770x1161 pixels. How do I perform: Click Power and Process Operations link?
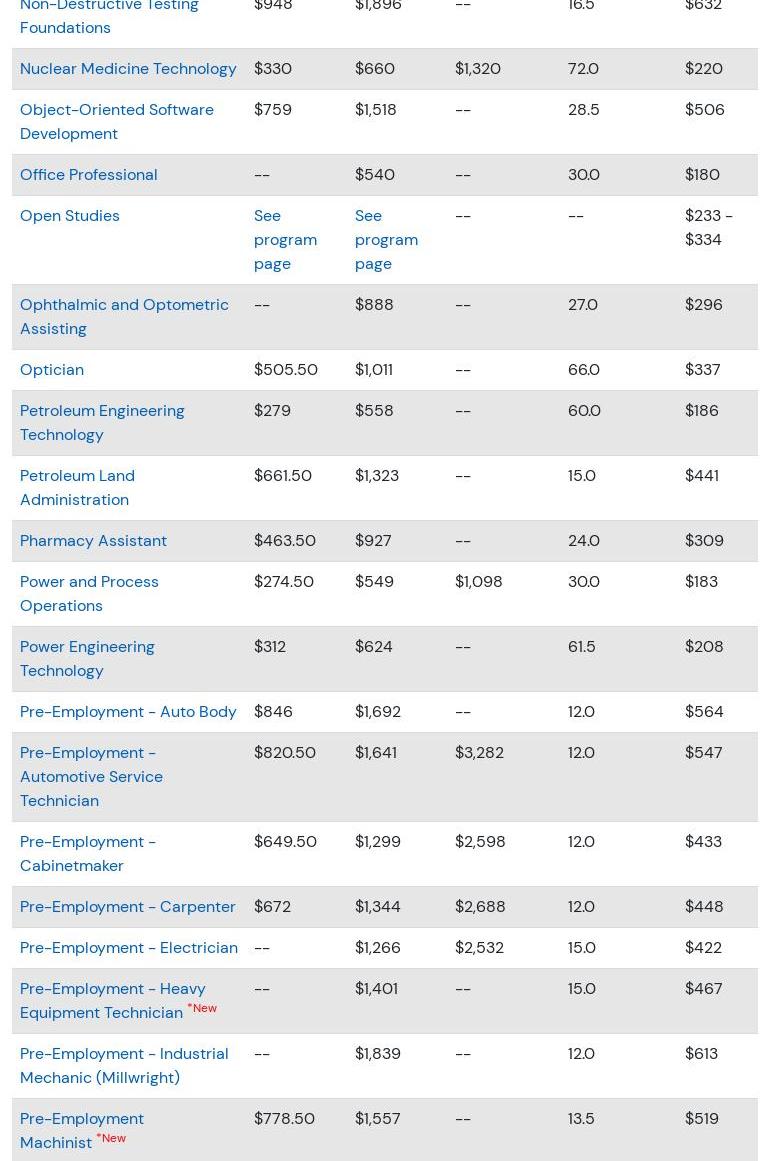point(89,593)
